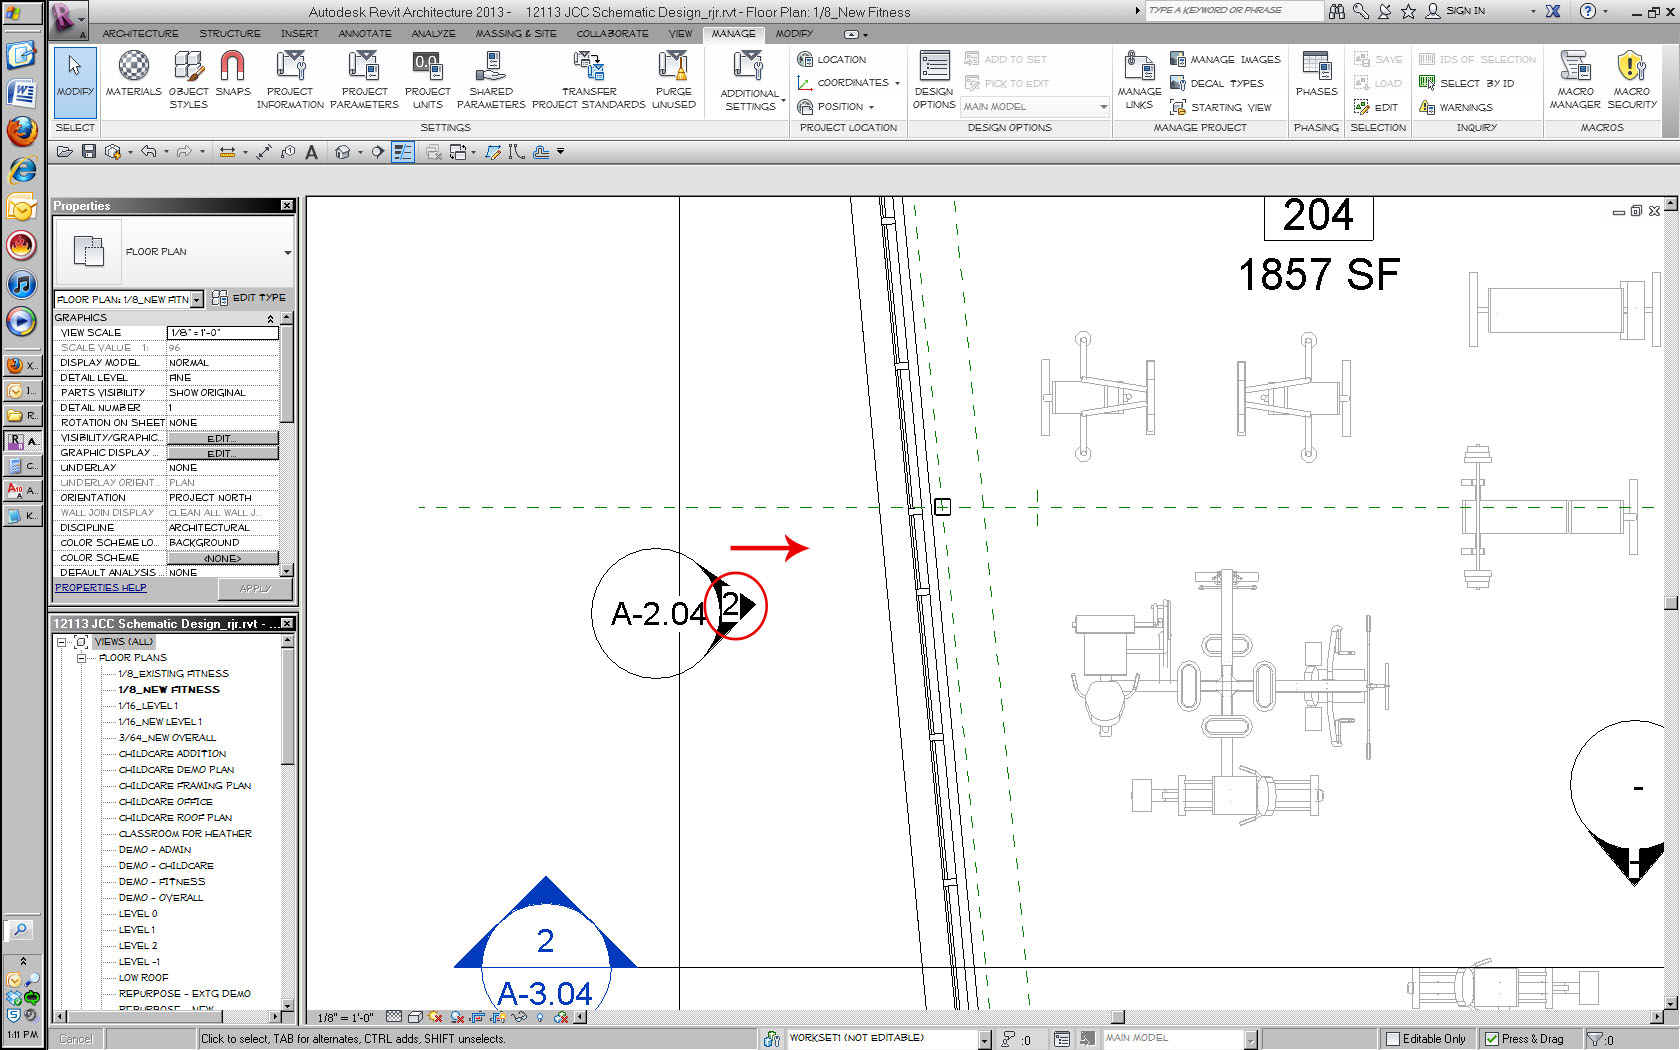Switch to the Massing & Site tab
This screenshot has height=1050, width=1680.
tap(516, 34)
